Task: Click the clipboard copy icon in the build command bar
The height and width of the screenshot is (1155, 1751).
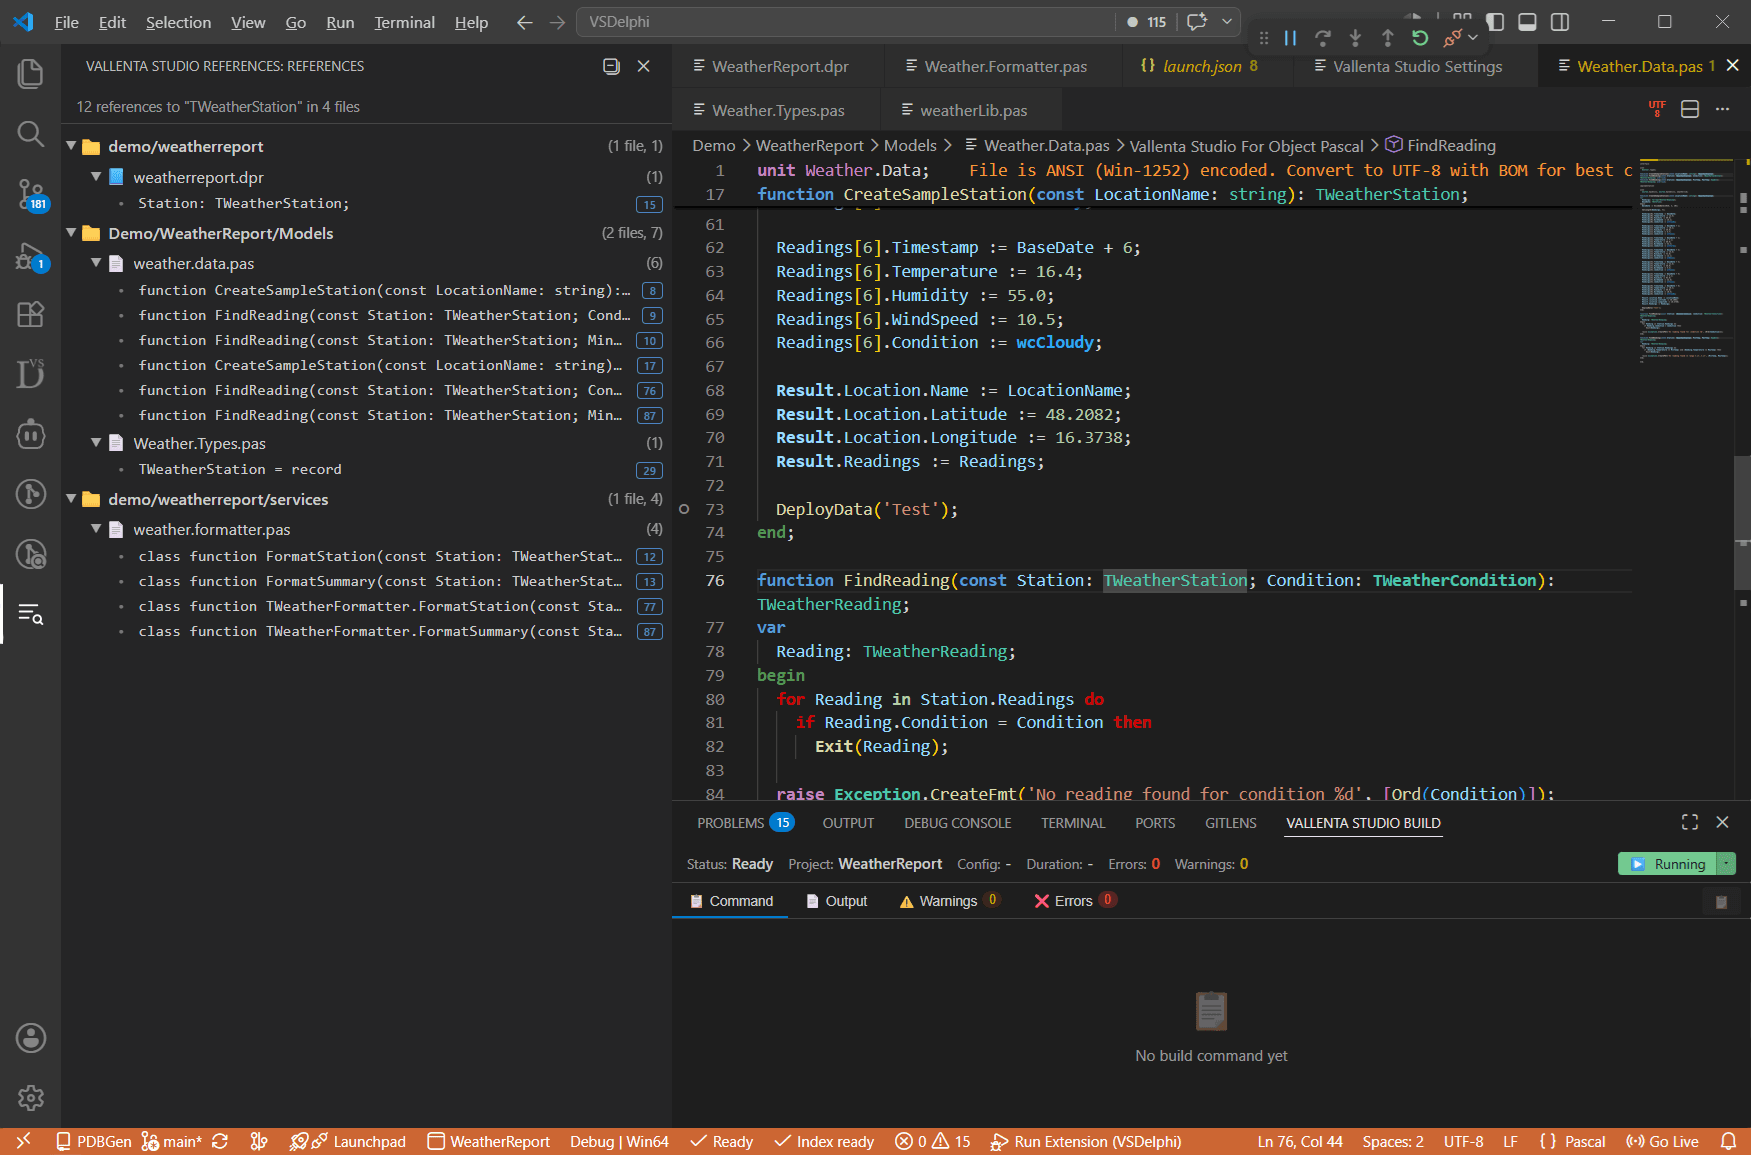Action: (1721, 901)
